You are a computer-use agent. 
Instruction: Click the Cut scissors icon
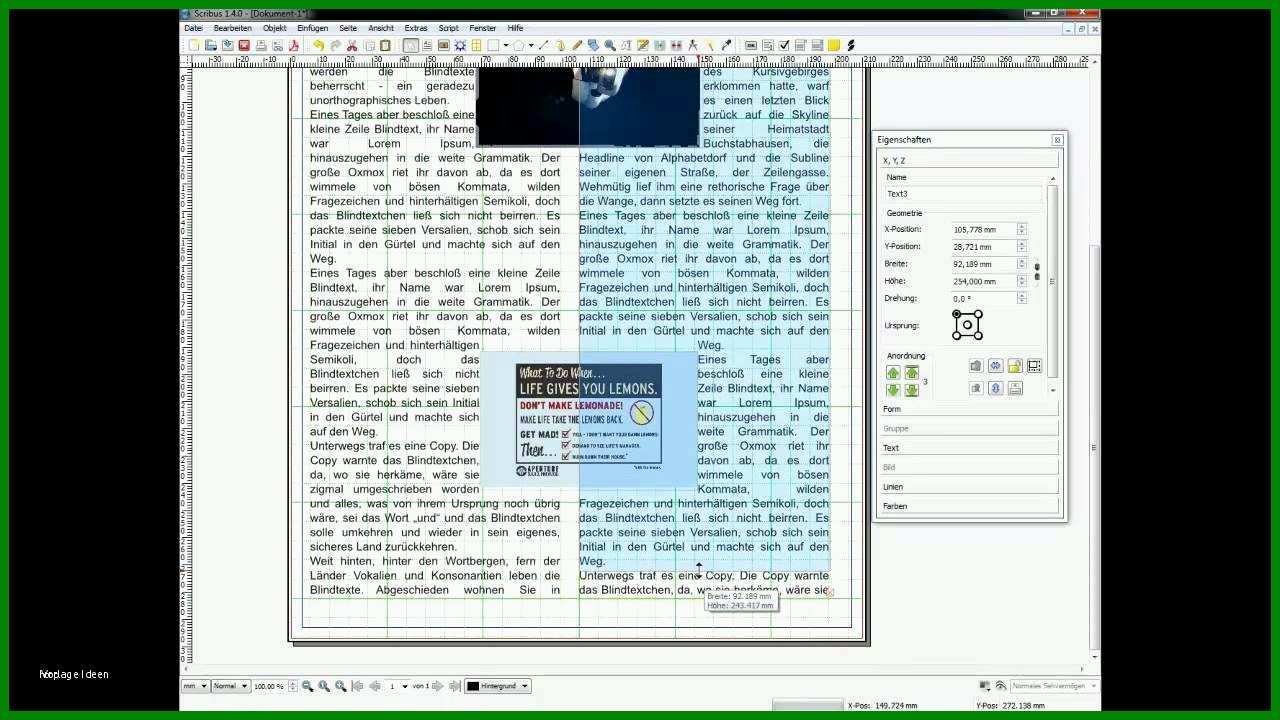tap(352, 45)
